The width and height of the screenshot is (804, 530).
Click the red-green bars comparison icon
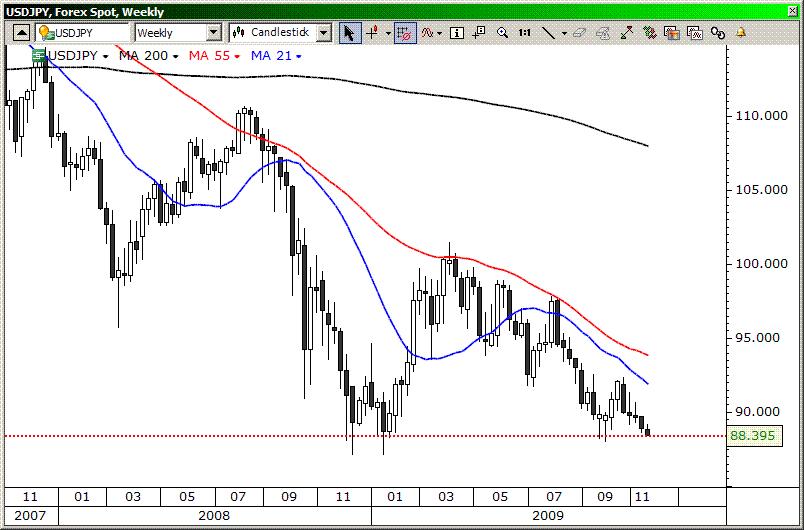click(x=650, y=33)
